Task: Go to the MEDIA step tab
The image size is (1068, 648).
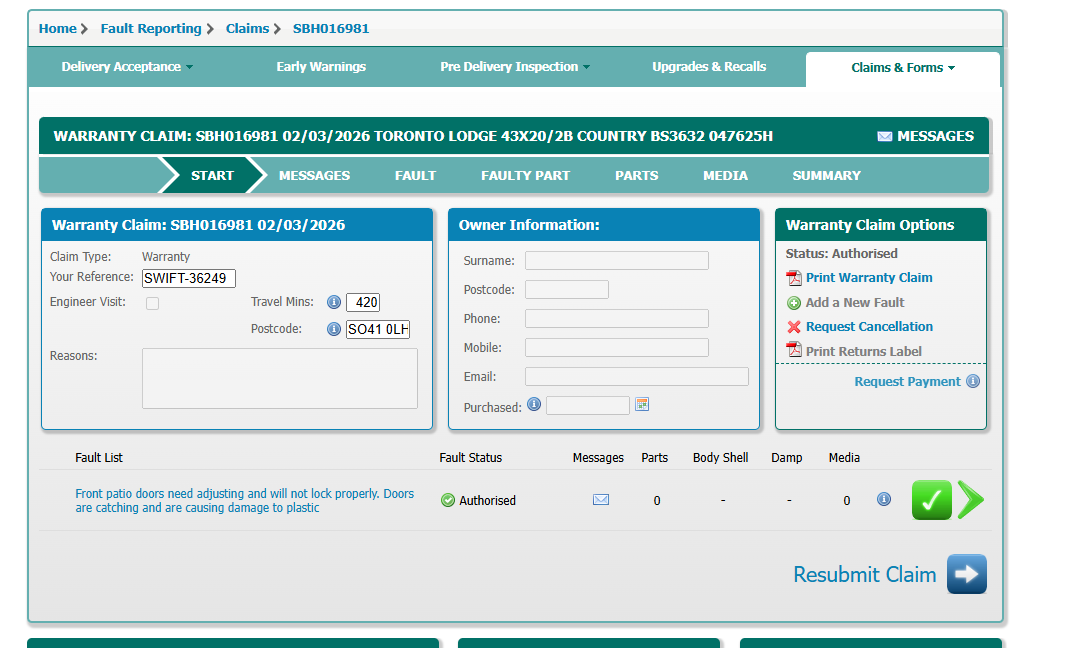Action: click(725, 175)
